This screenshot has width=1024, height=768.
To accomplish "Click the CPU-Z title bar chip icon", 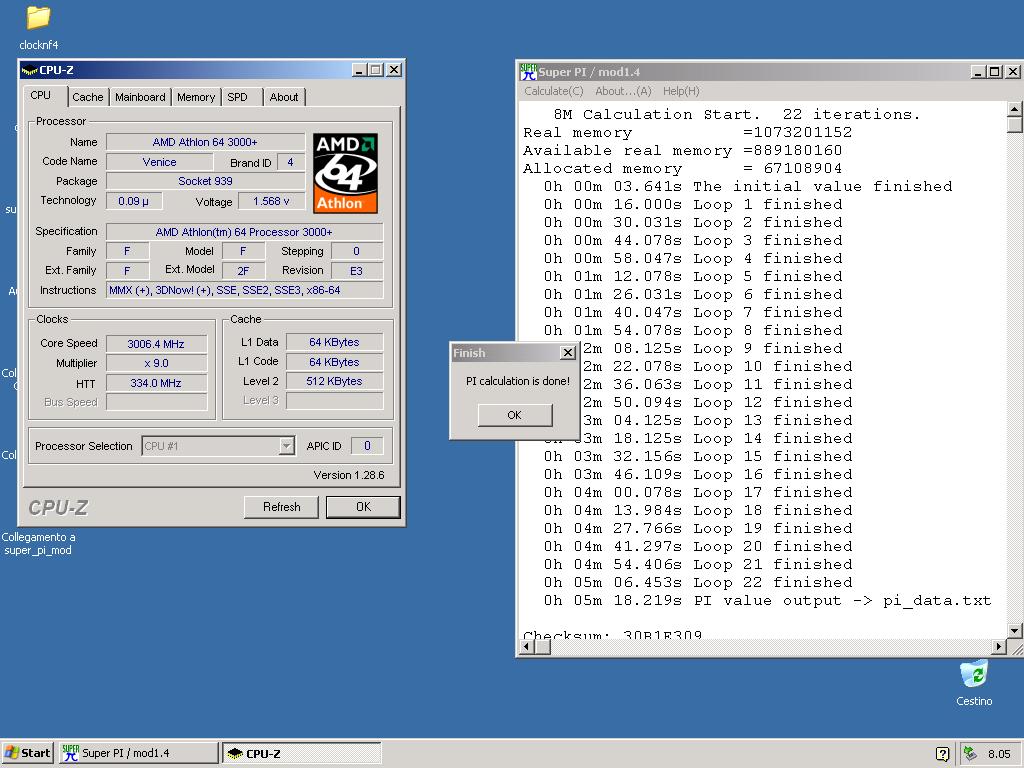I will click(x=29, y=70).
